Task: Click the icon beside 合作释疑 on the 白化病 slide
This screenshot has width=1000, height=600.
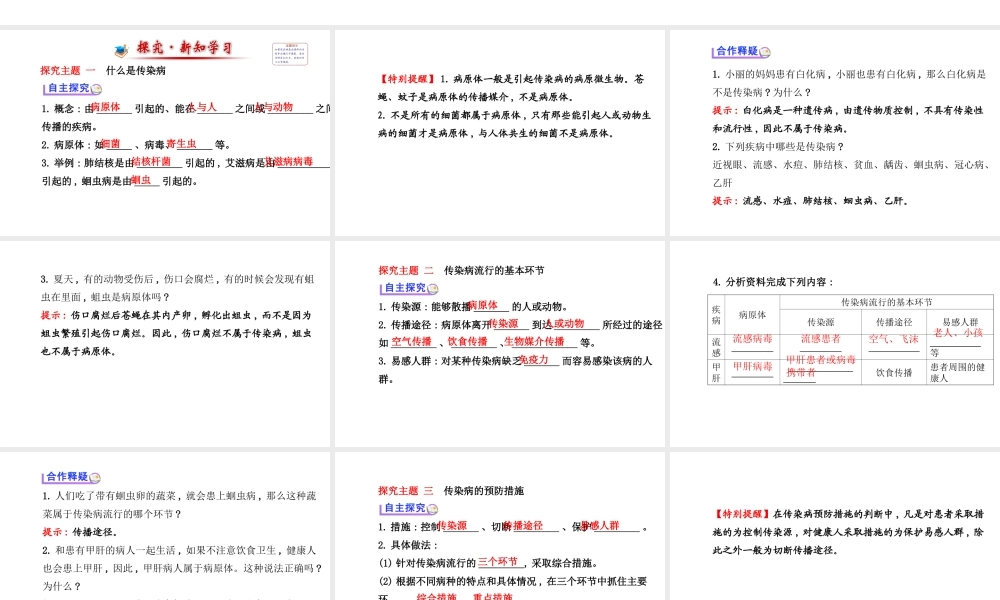Action: pyautogui.click(x=765, y=52)
